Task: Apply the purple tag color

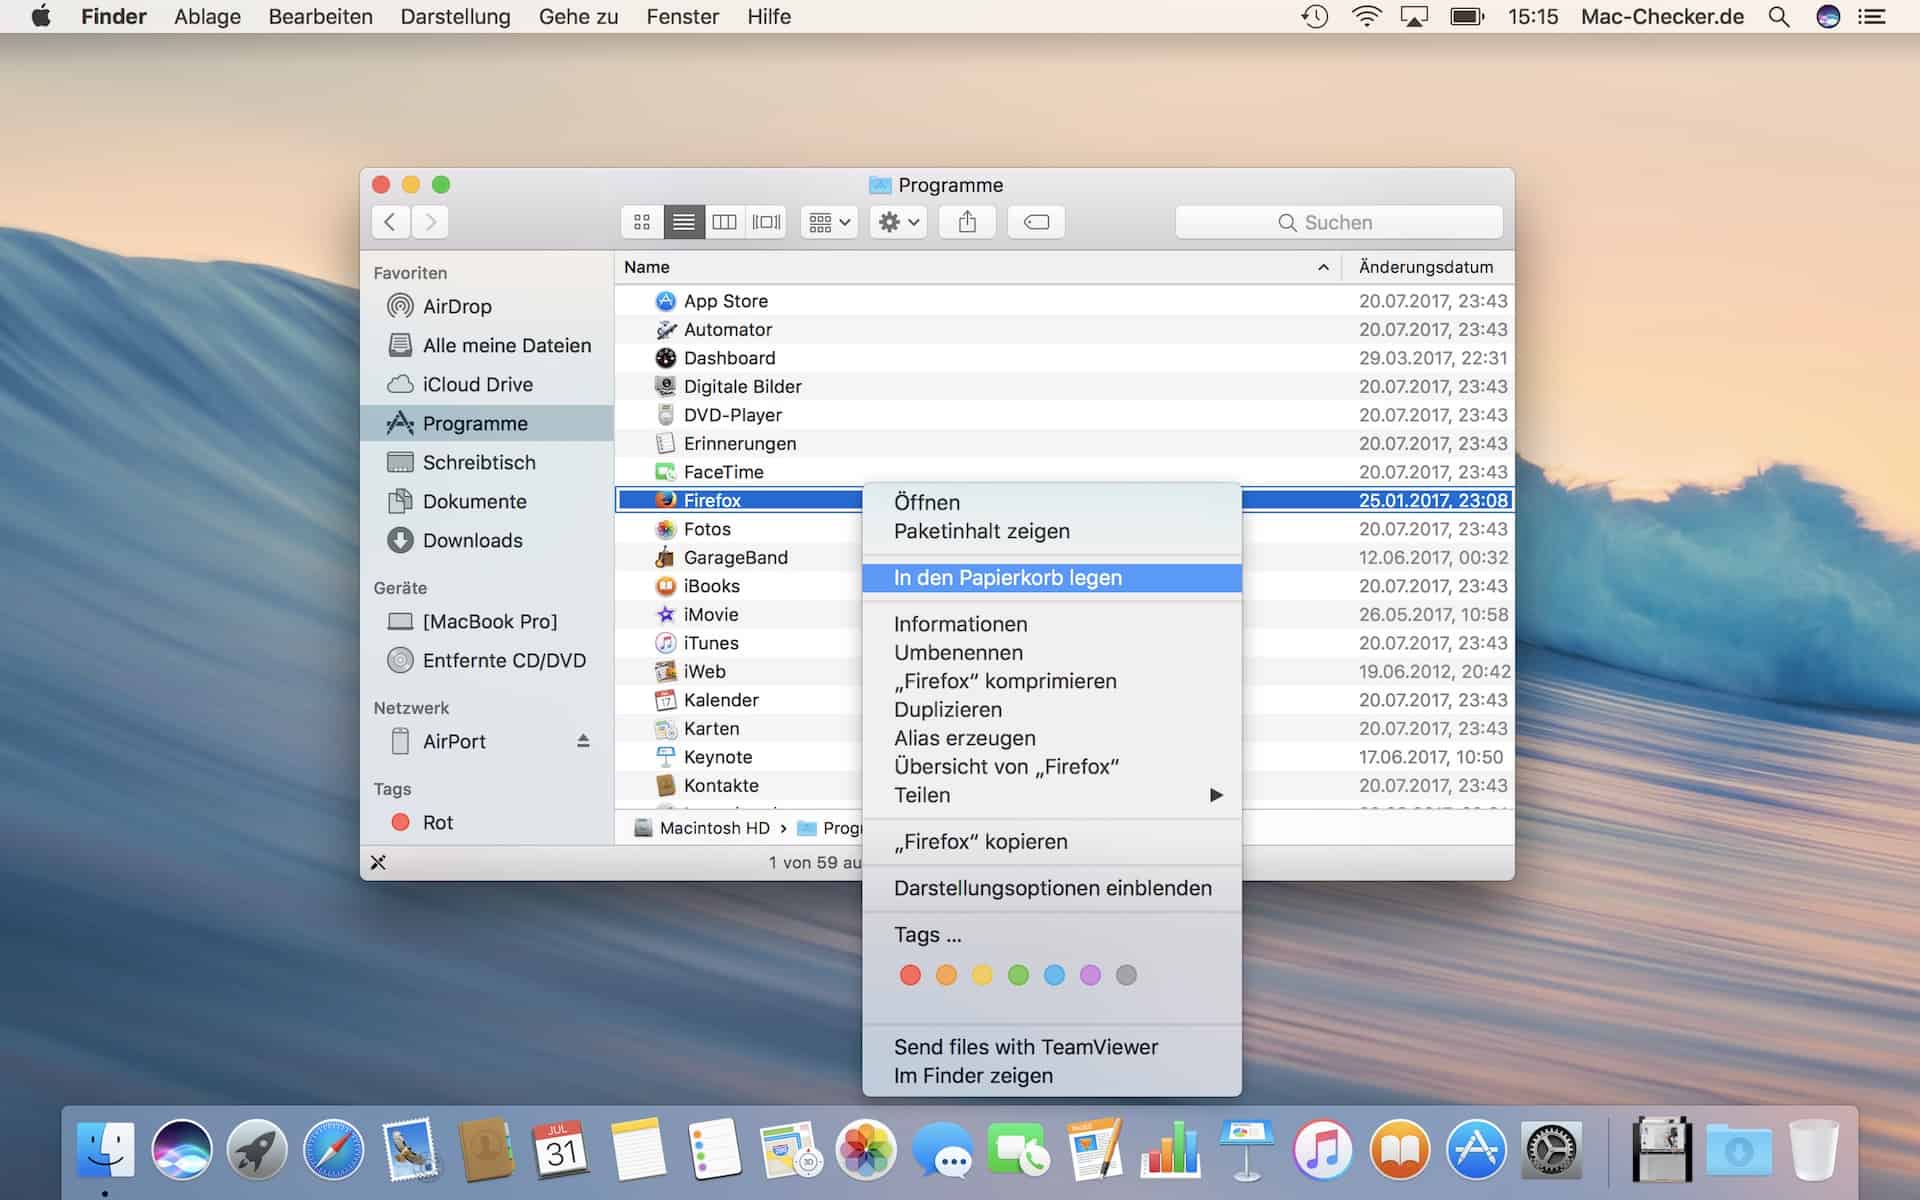Action: tap(1090, 975)
